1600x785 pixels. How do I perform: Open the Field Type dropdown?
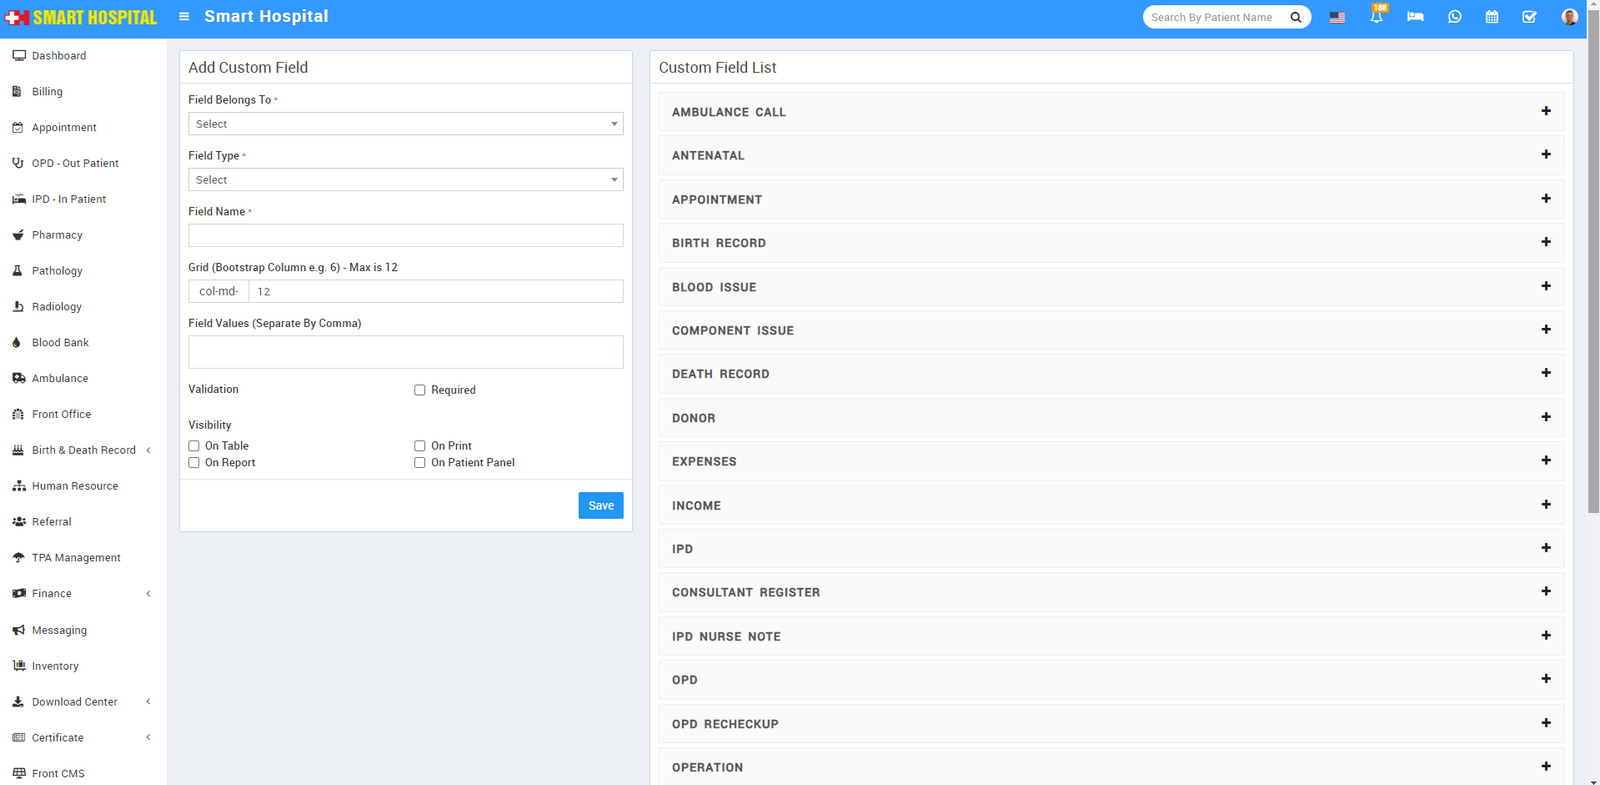[x=405, y=180]
